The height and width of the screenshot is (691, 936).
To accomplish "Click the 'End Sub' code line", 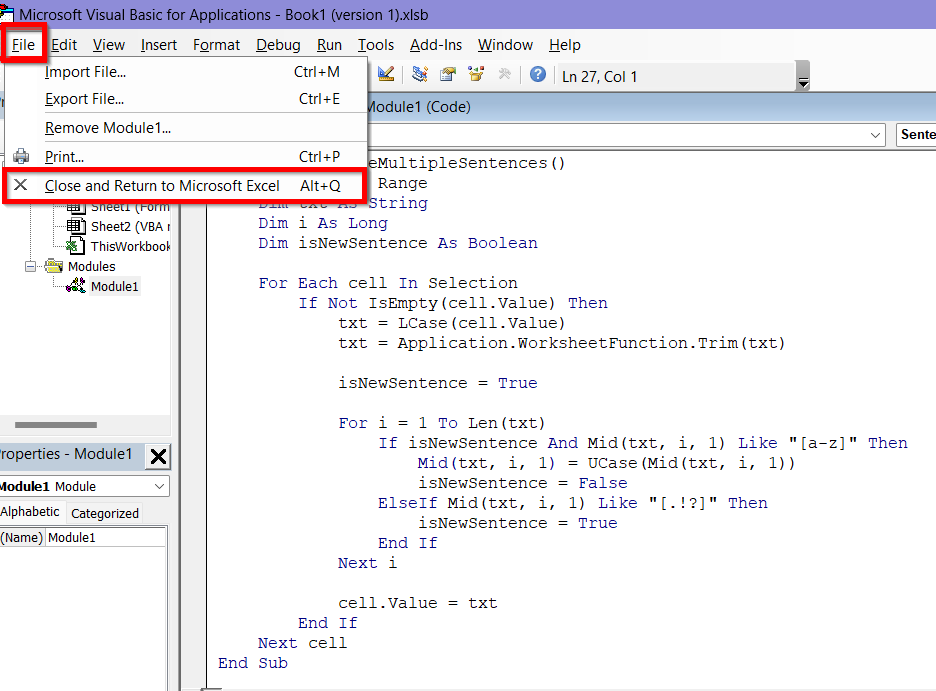I will (x=253, y=663).
